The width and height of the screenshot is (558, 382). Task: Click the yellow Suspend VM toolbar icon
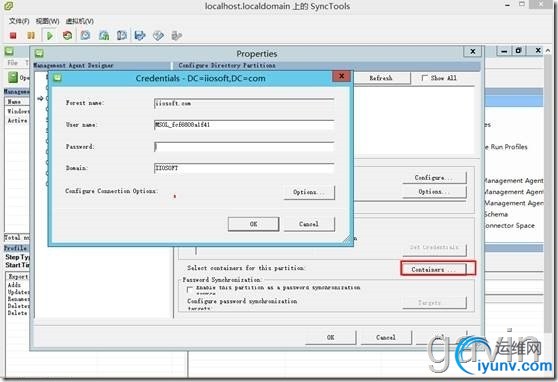31,35
